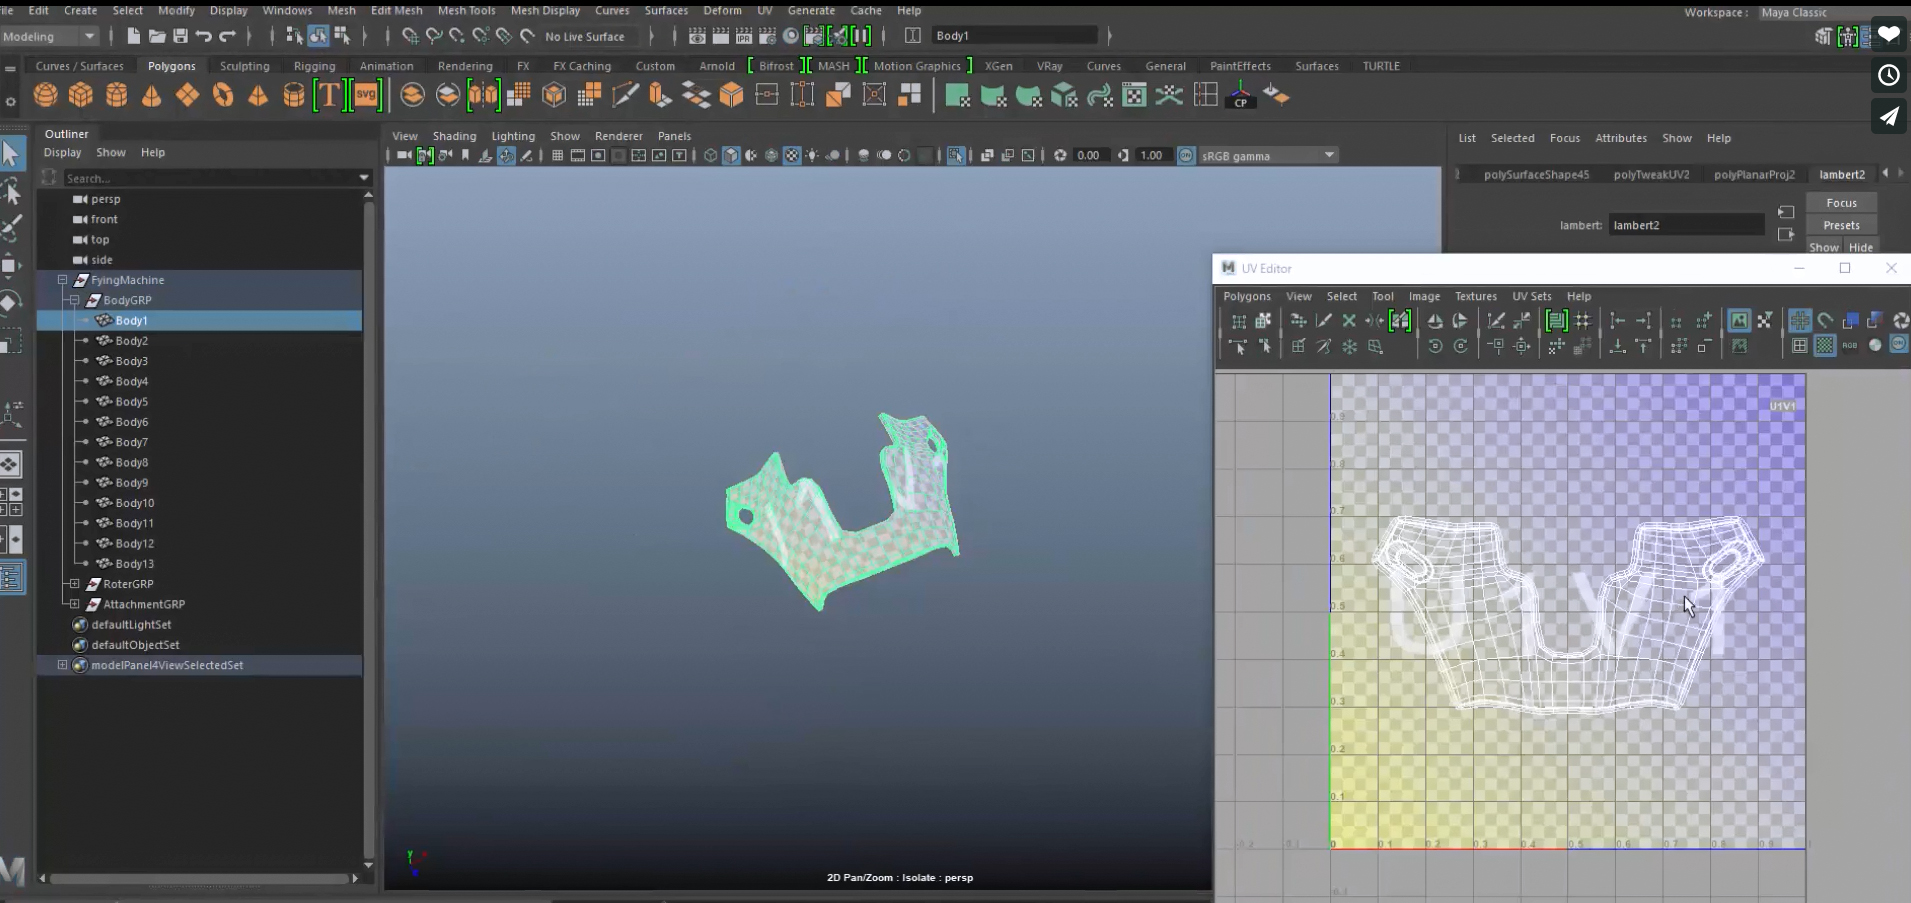Create a polygon sphere from the shelf
1911x903 pixels.
pyautogui.click(x=45, y=95)
